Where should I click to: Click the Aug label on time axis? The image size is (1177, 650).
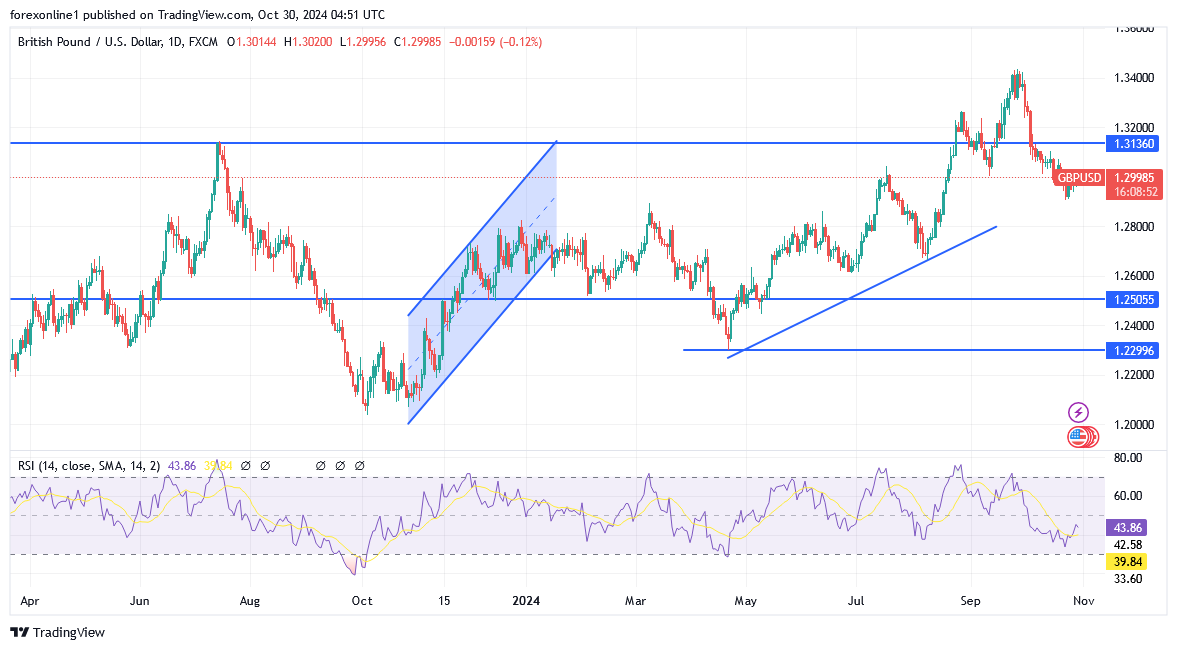pyautogui.click(x=249, y=601)
